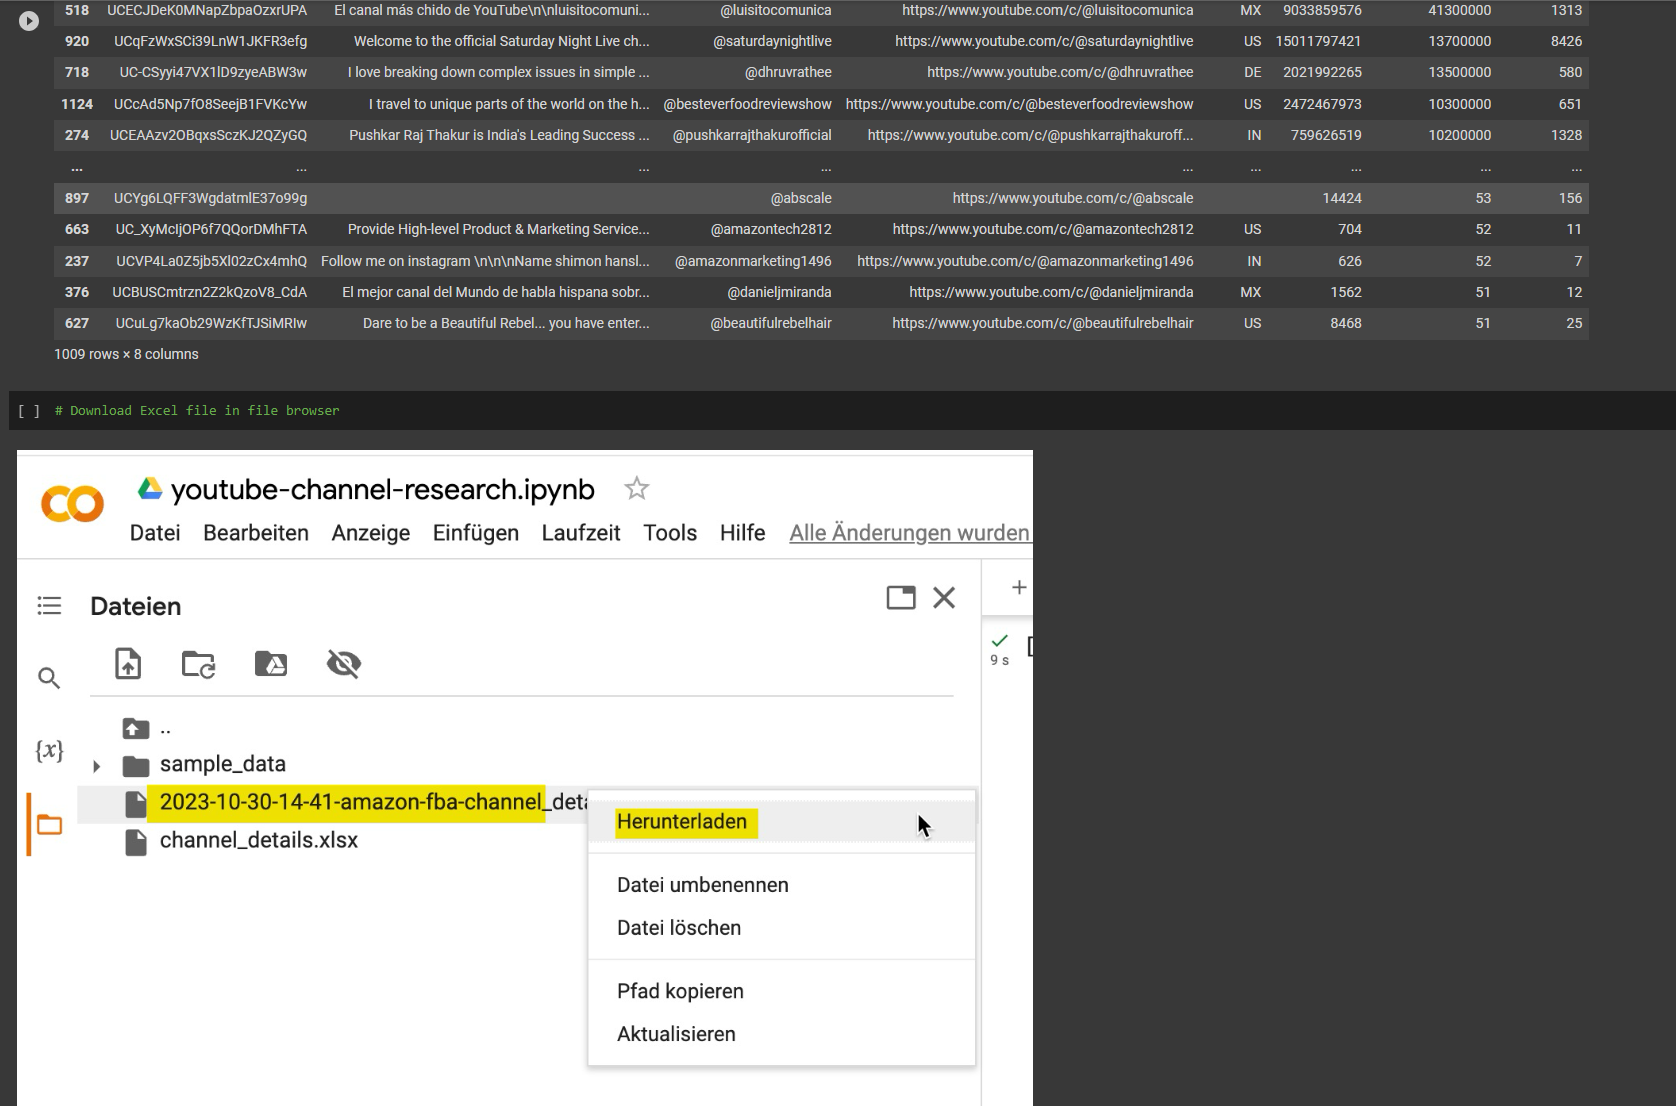
Task: Add a new cell with plus icon
Action: click(x=1019, y=588)
